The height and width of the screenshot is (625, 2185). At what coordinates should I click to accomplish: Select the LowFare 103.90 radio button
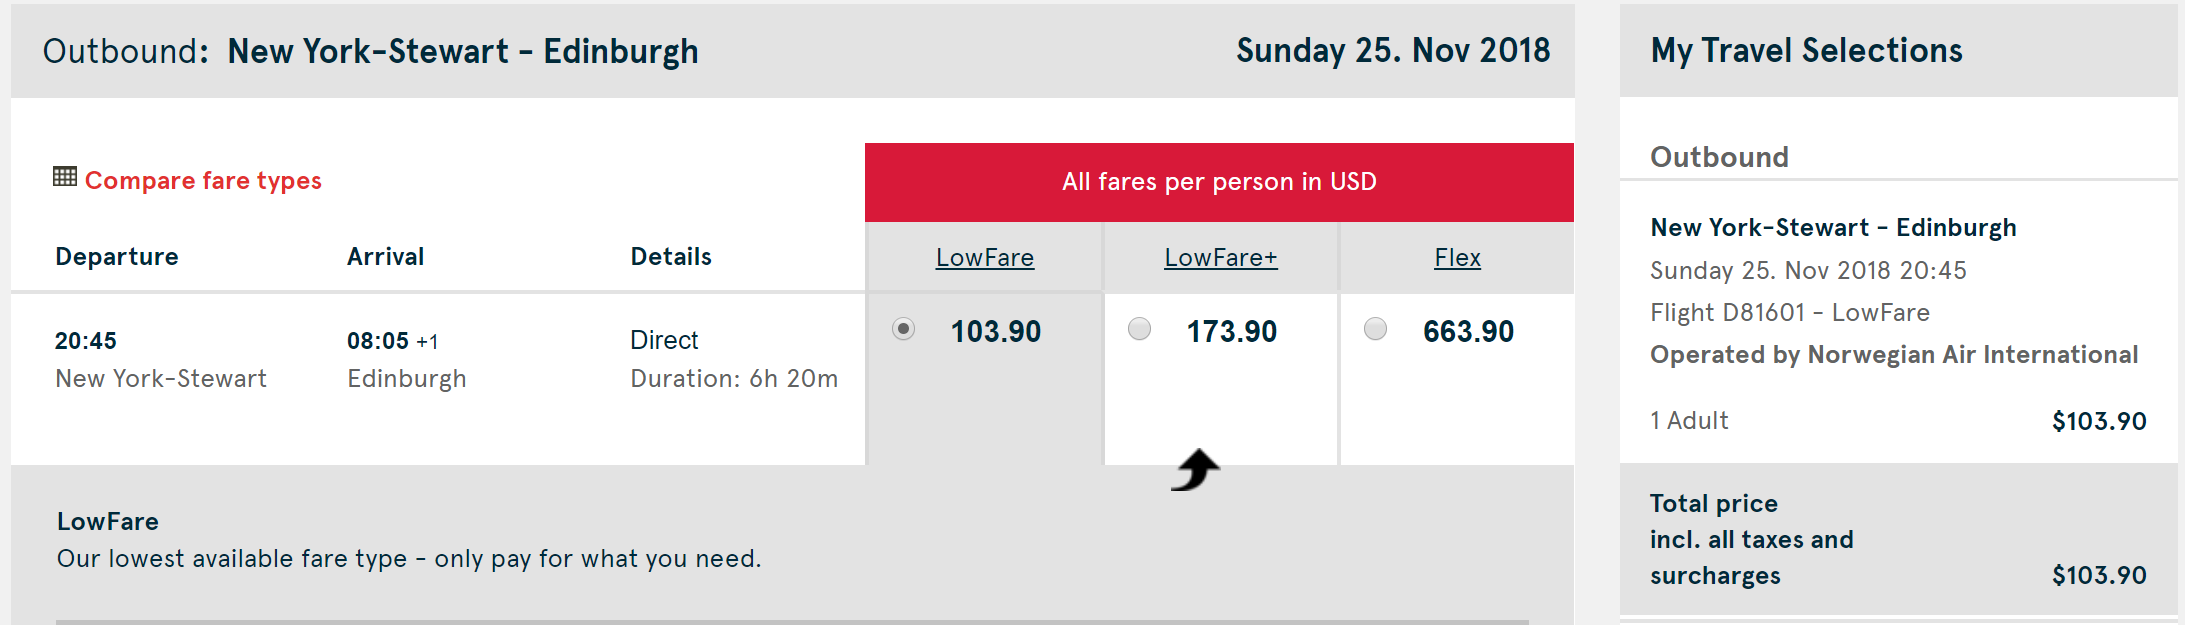903,329
